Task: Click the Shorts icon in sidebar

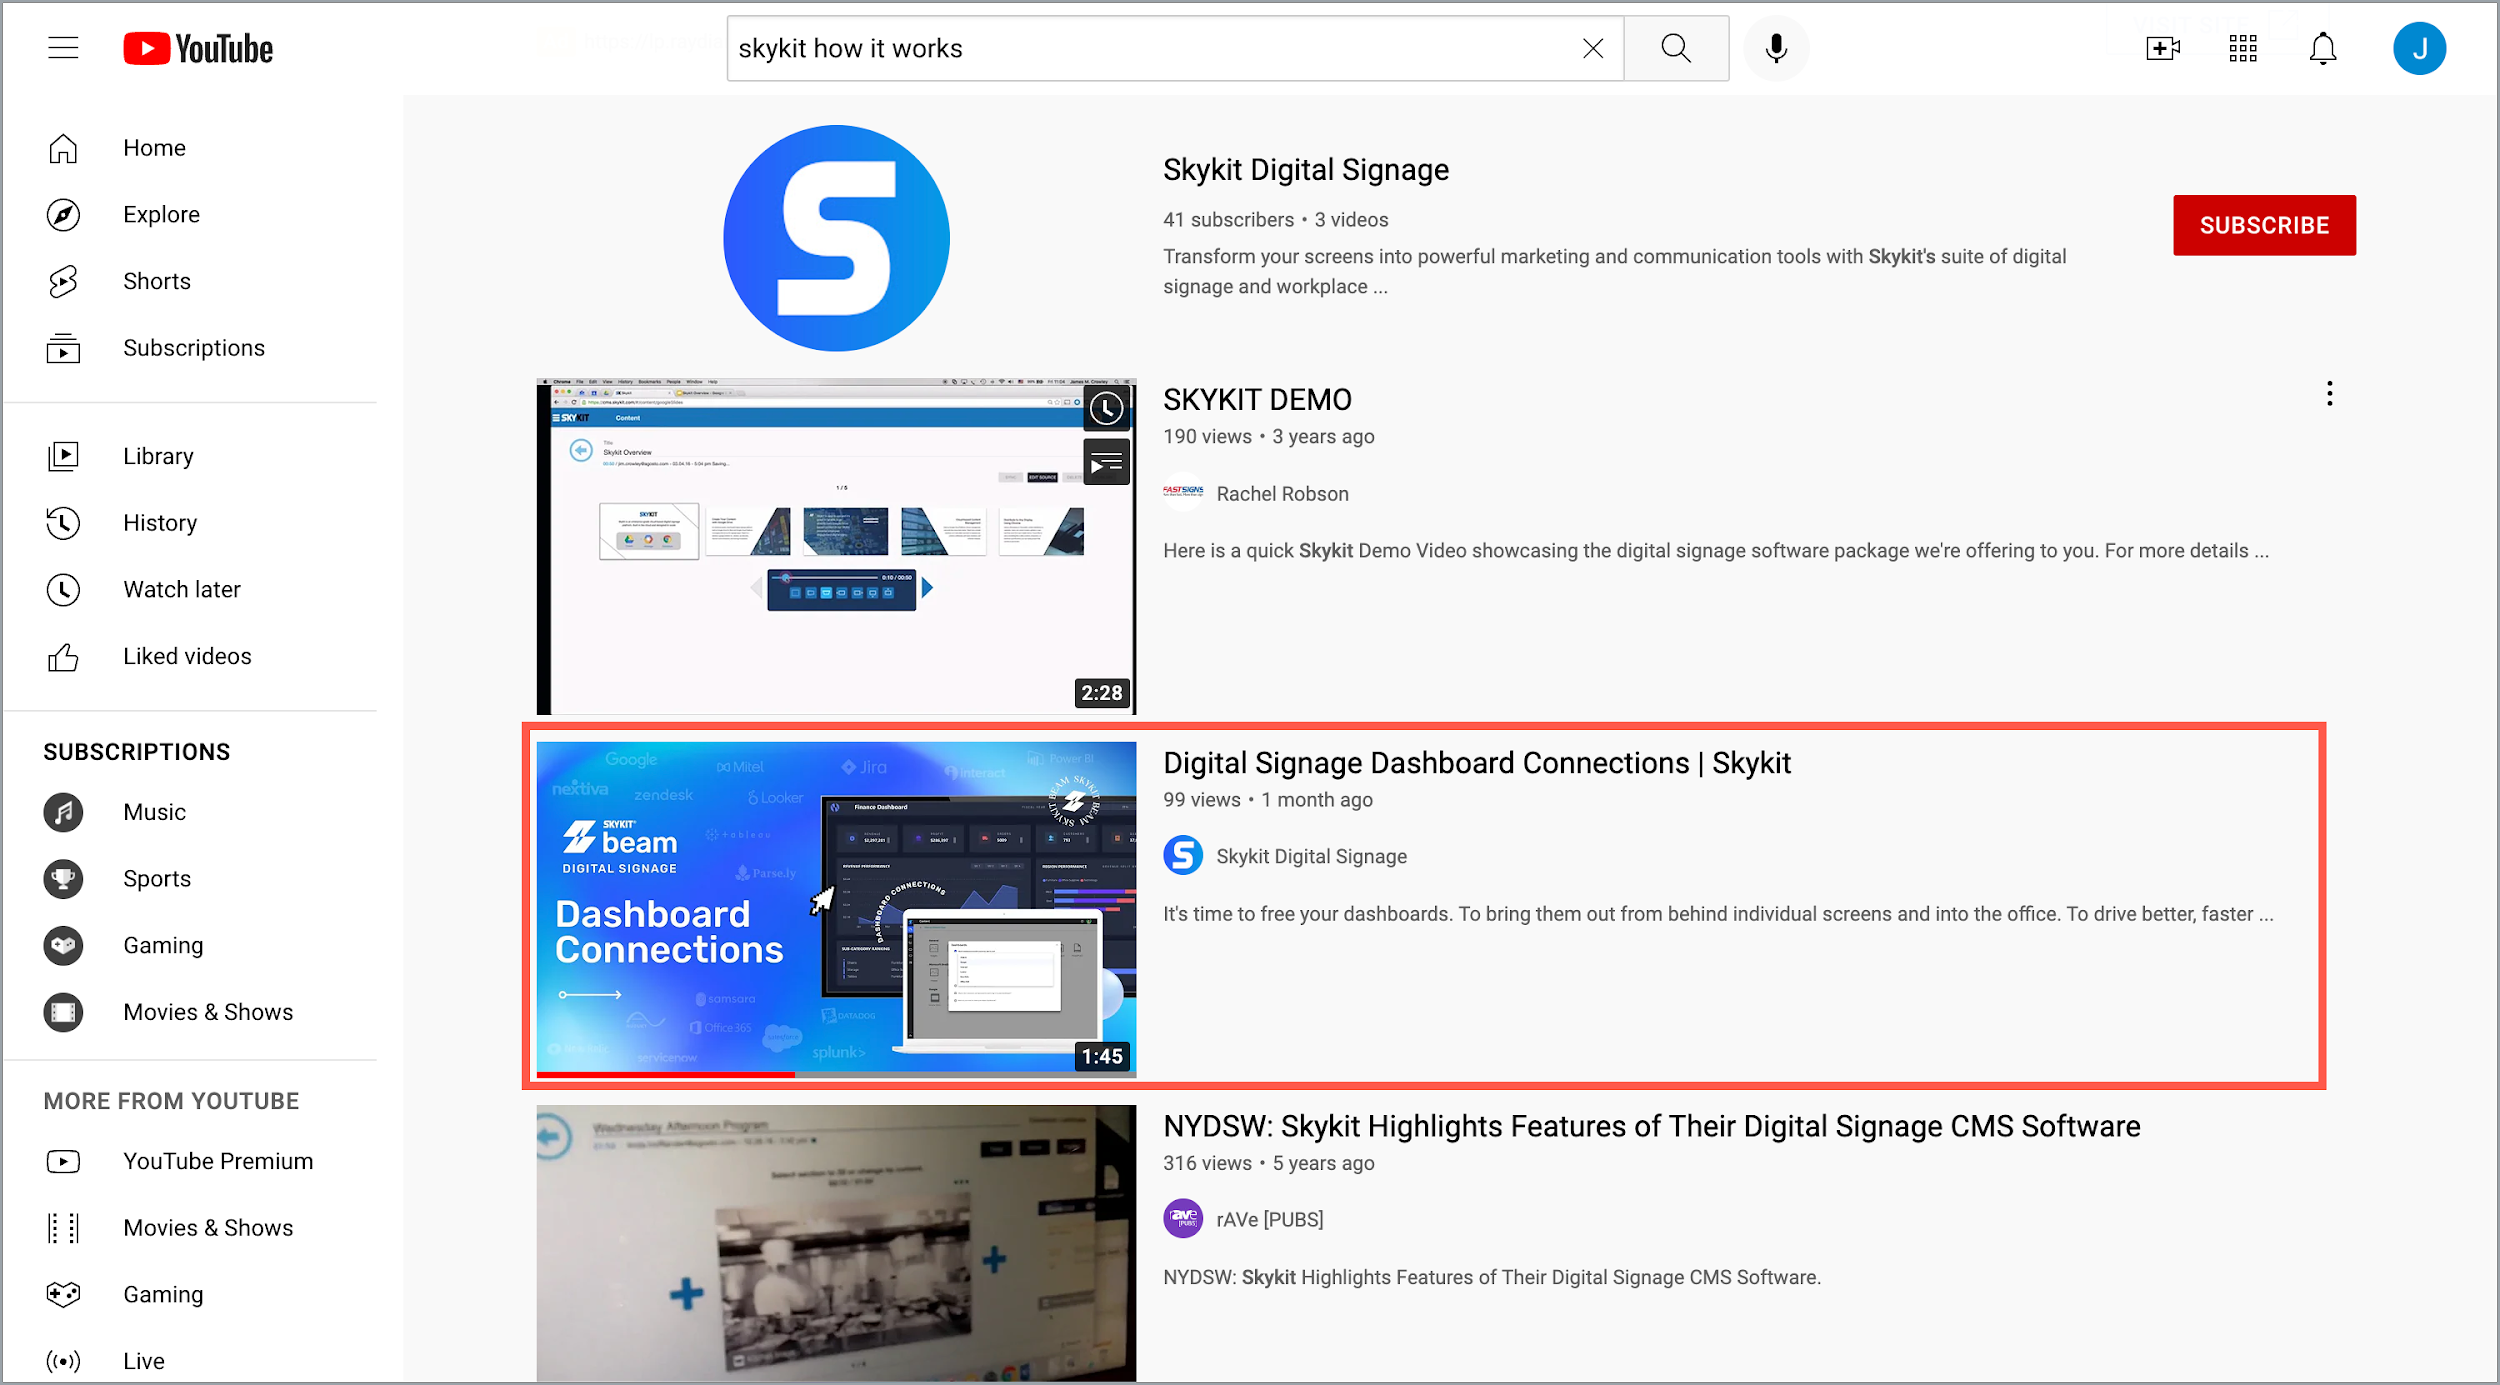Action: tap(63, 280)
